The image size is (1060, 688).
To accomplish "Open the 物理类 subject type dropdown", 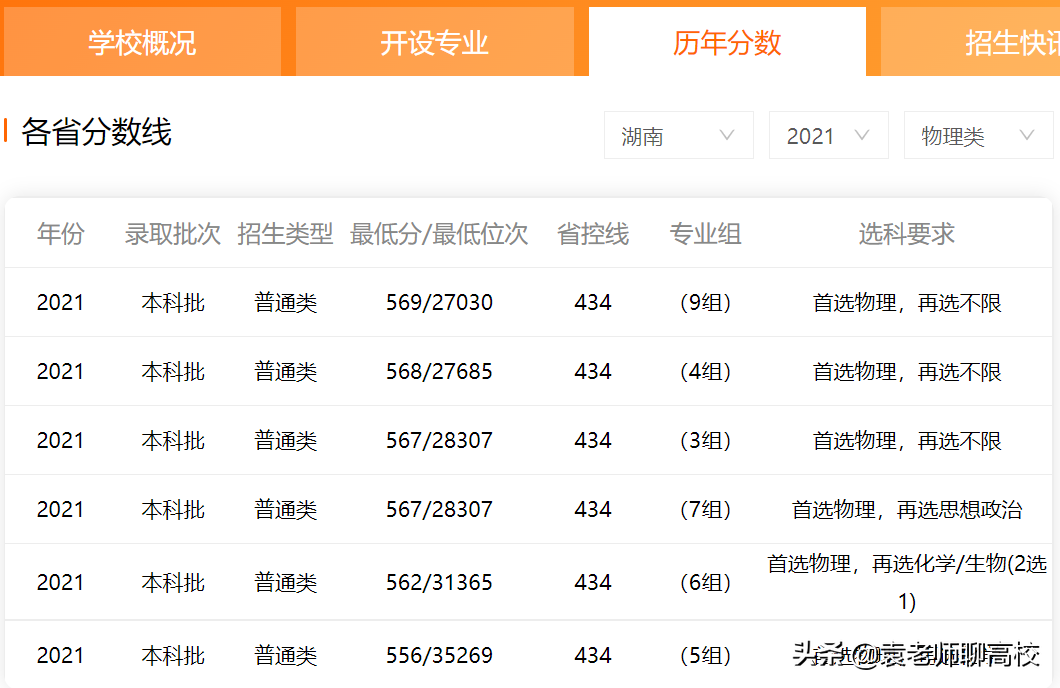I will [977, 134].
